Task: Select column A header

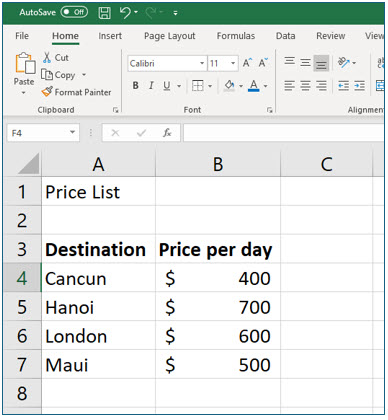Action: 98,164
